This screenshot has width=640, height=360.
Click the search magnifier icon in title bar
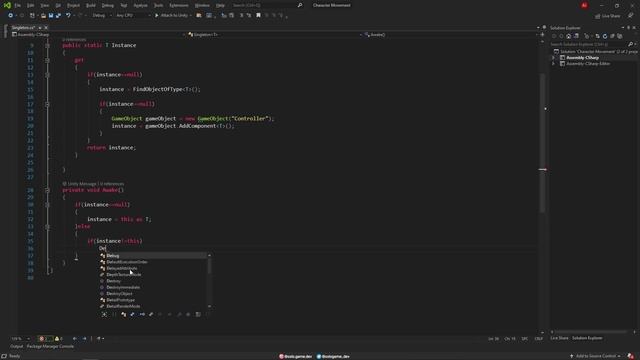coord(300,5)
